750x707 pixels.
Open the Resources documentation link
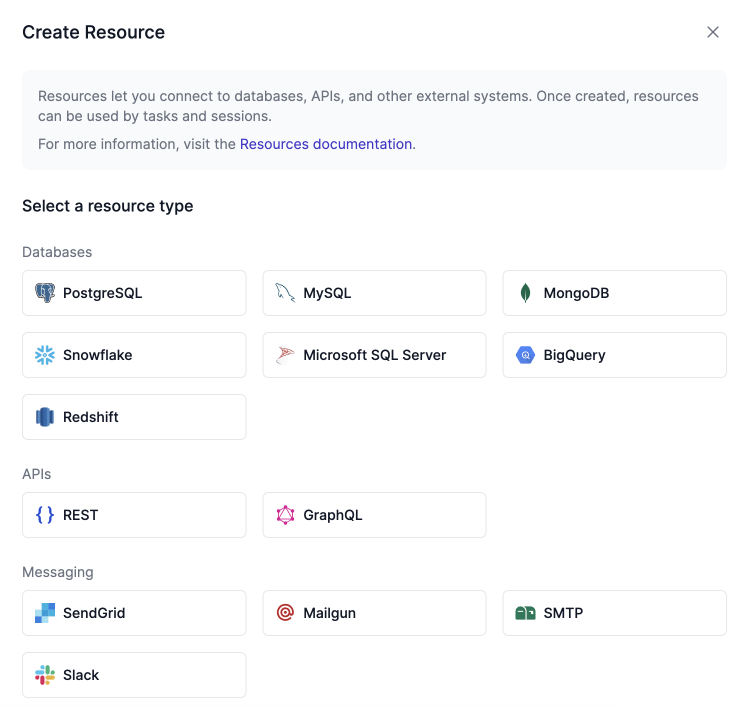[x=326, y=144]
